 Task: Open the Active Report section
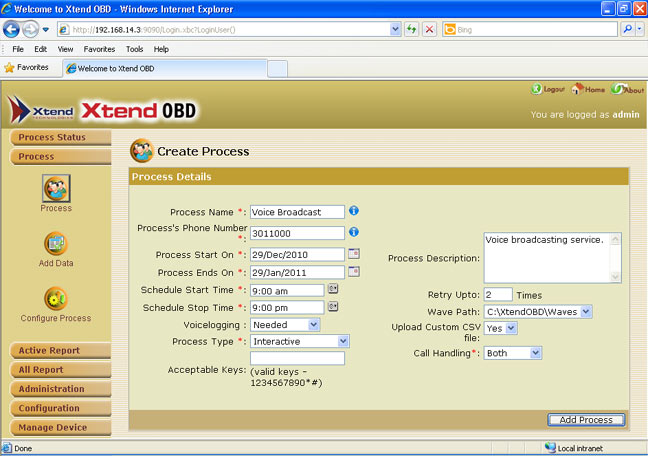[61, 351]
